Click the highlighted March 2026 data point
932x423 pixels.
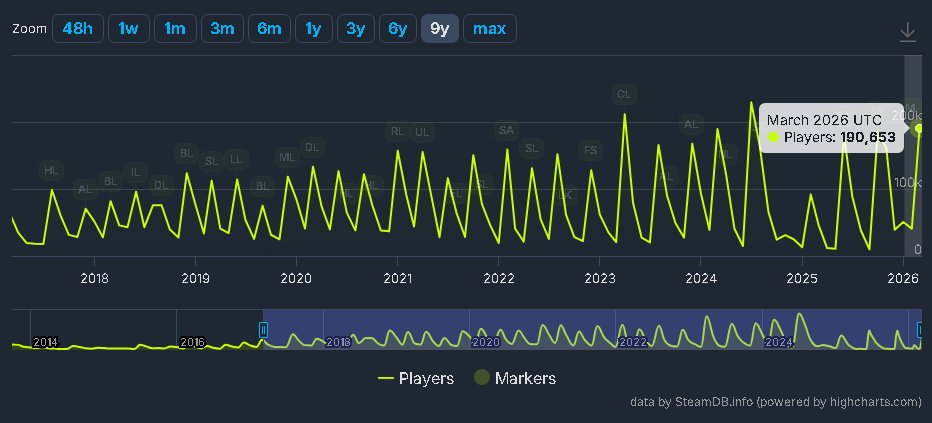[919, 128]
